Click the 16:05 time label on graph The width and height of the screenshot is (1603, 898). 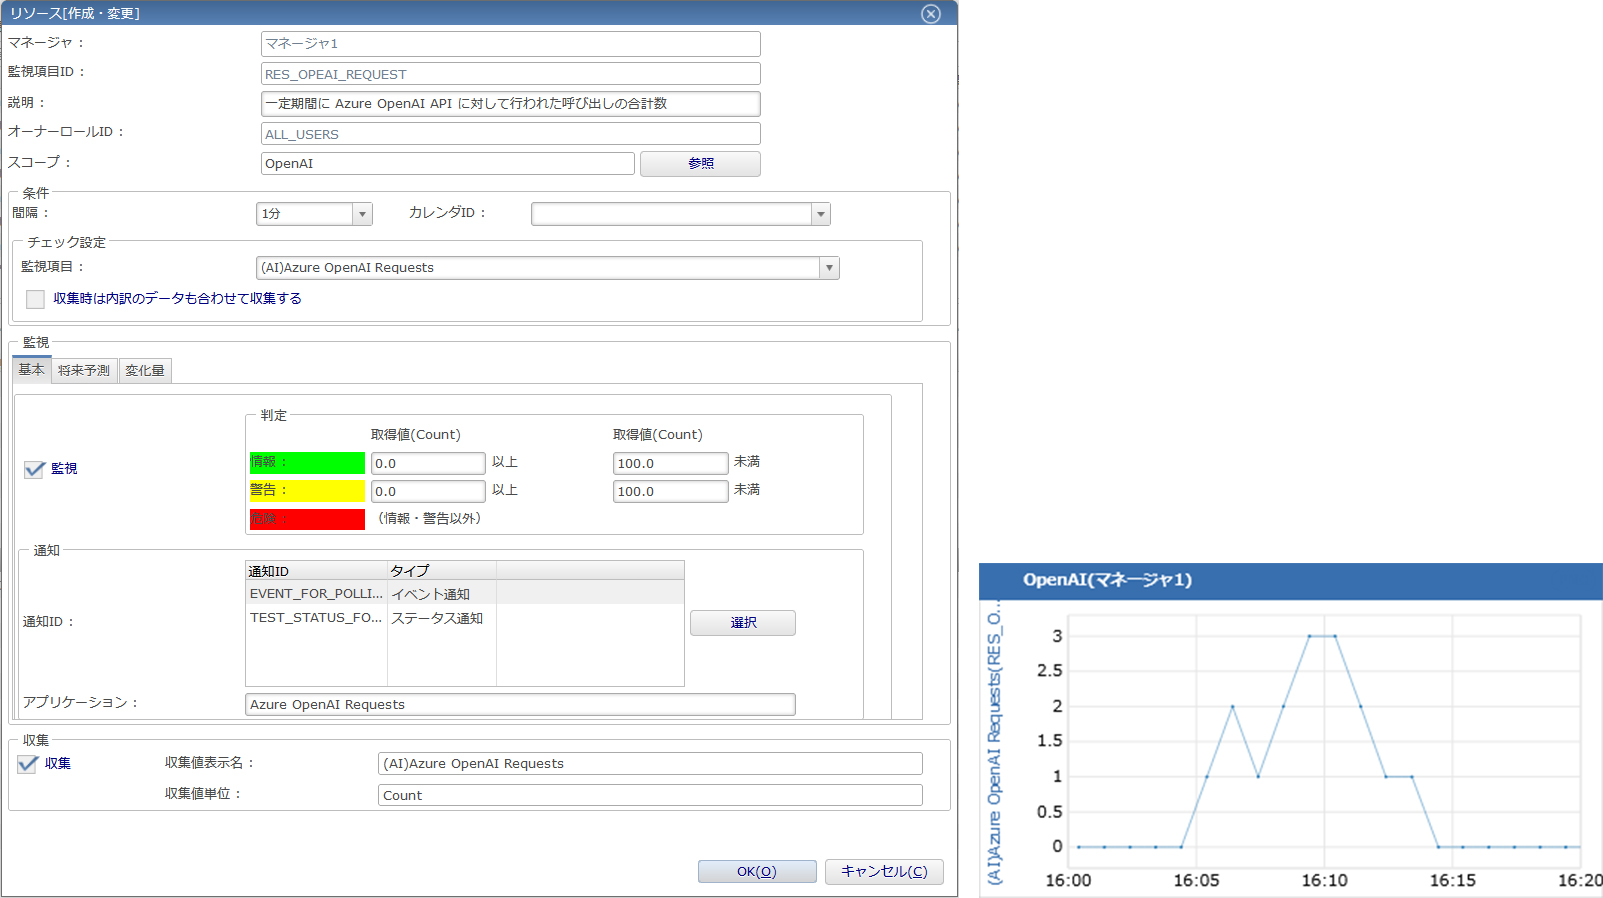point(1196,881)
